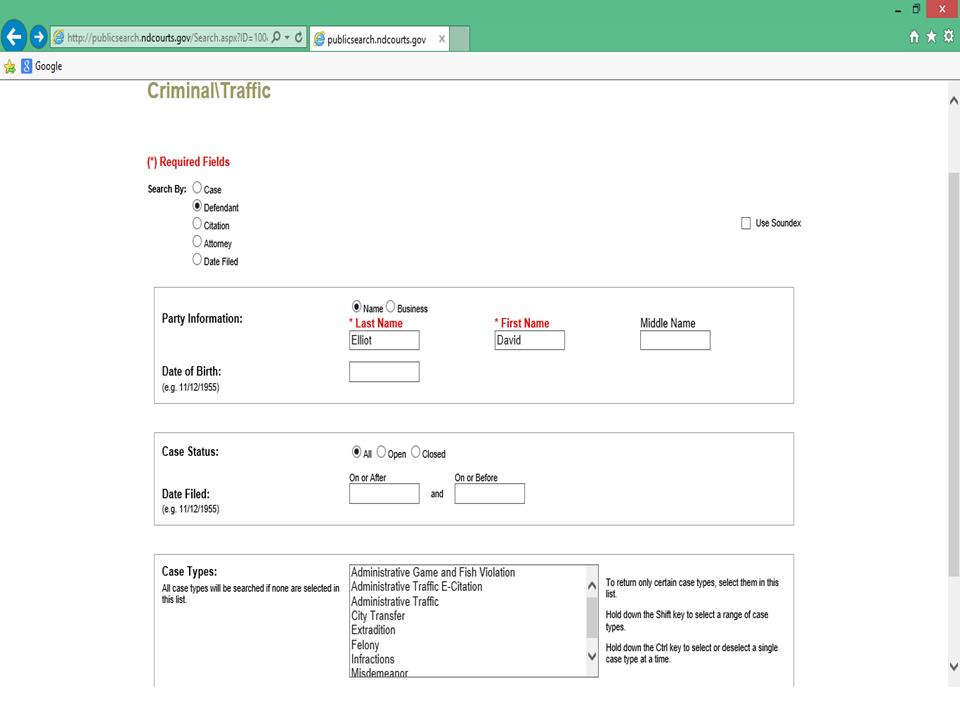Click the browser Back arrow button

click(14, 37)
